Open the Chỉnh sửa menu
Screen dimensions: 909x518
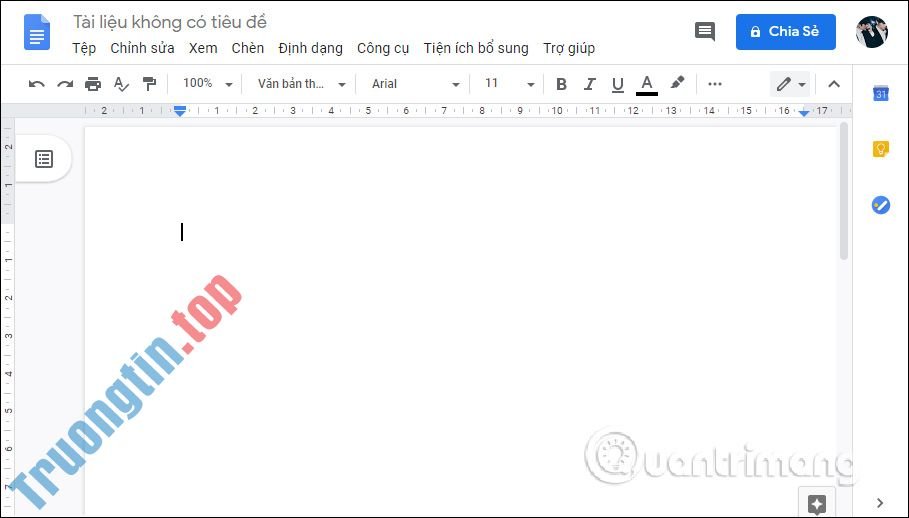(142, 48)
